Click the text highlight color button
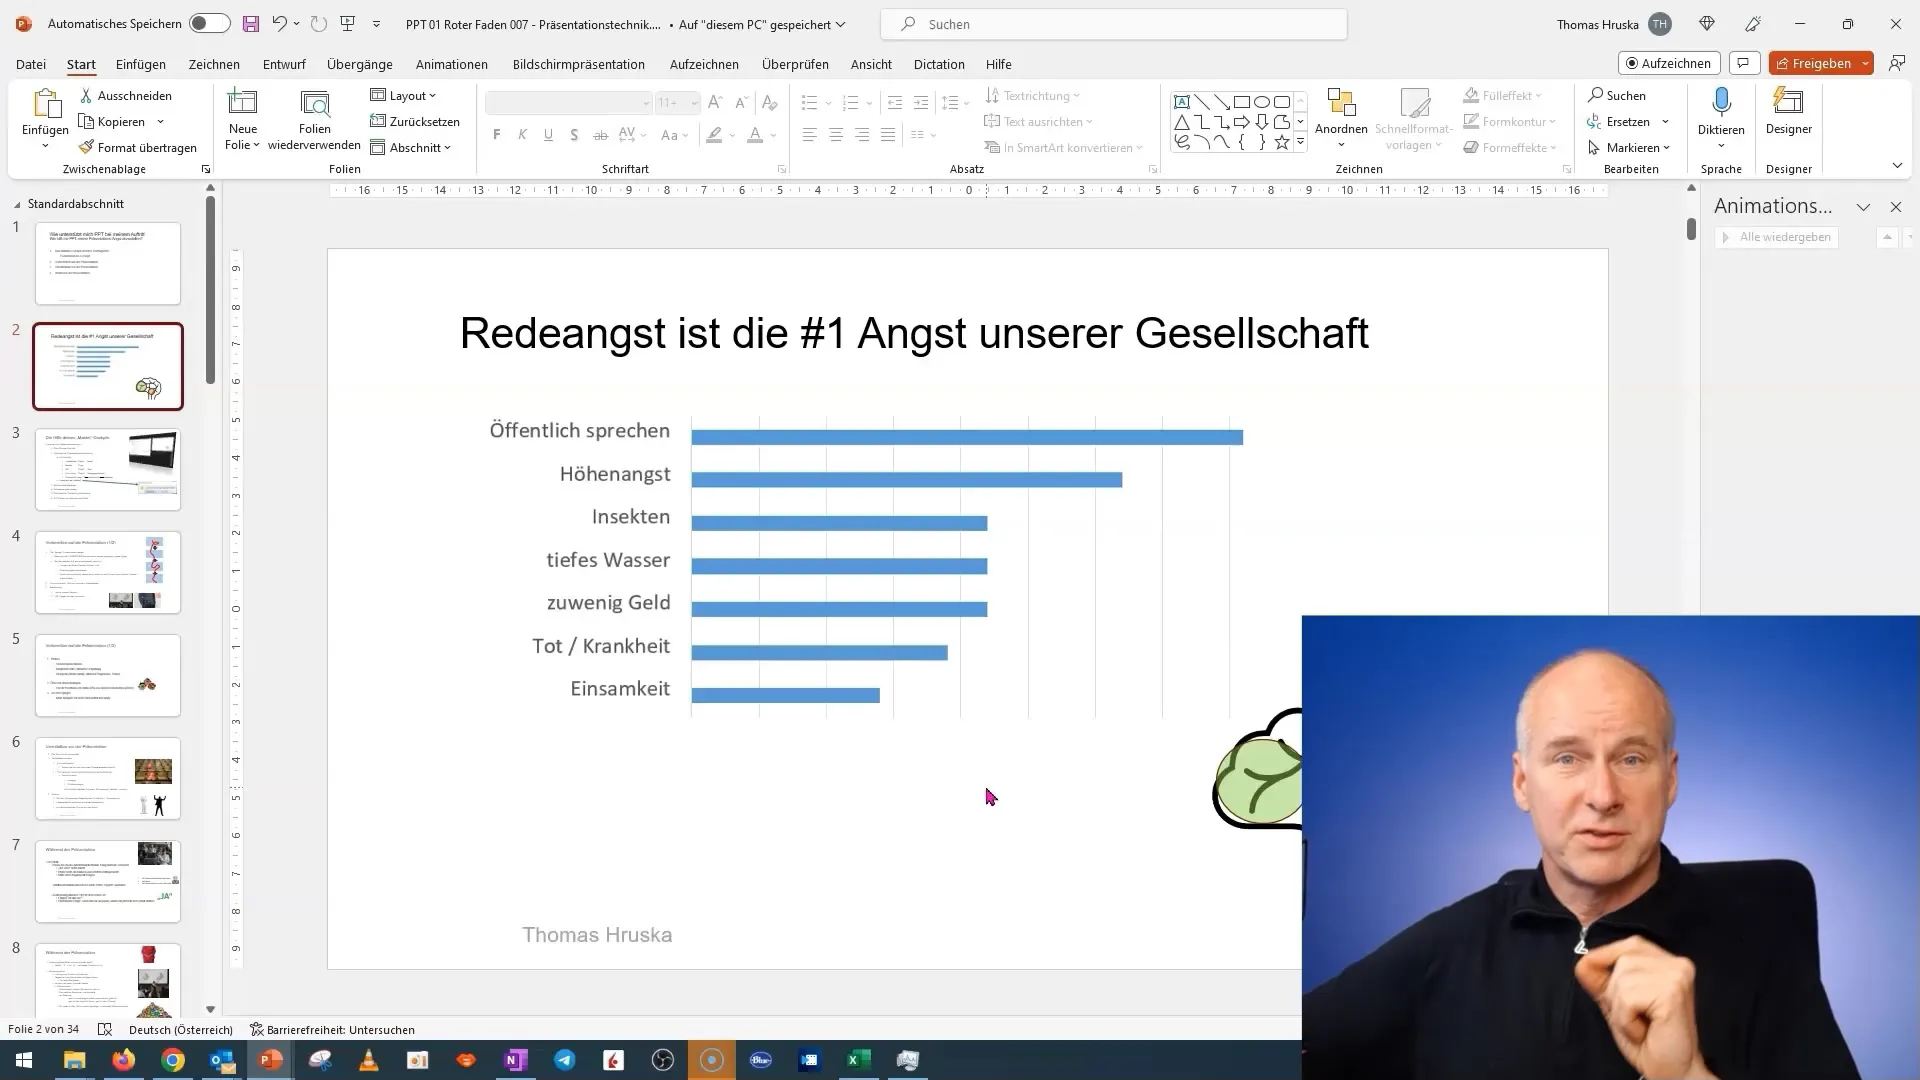 point(714,135)
